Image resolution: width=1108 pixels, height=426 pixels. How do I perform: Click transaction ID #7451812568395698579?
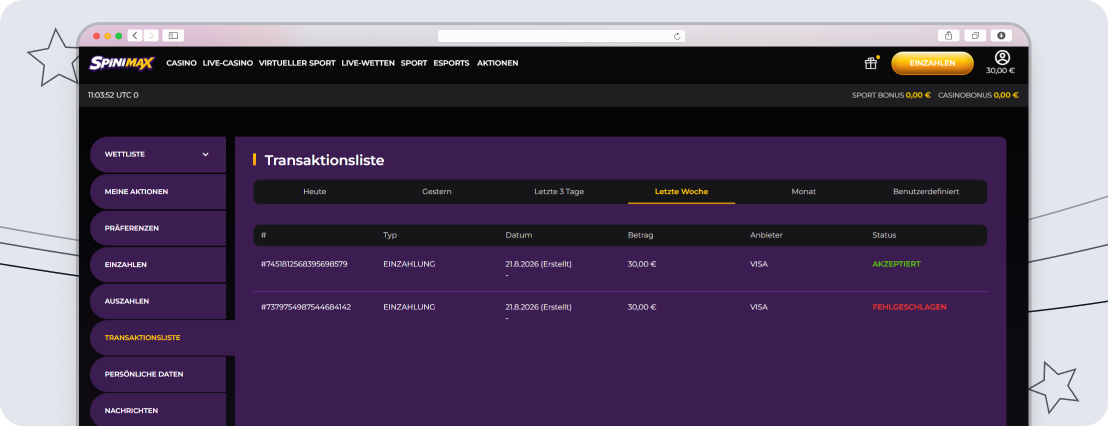304,264
